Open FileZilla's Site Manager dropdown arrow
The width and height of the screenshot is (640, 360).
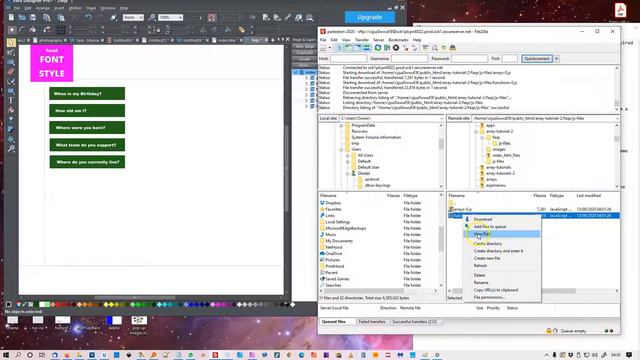(x=330, y=48)
